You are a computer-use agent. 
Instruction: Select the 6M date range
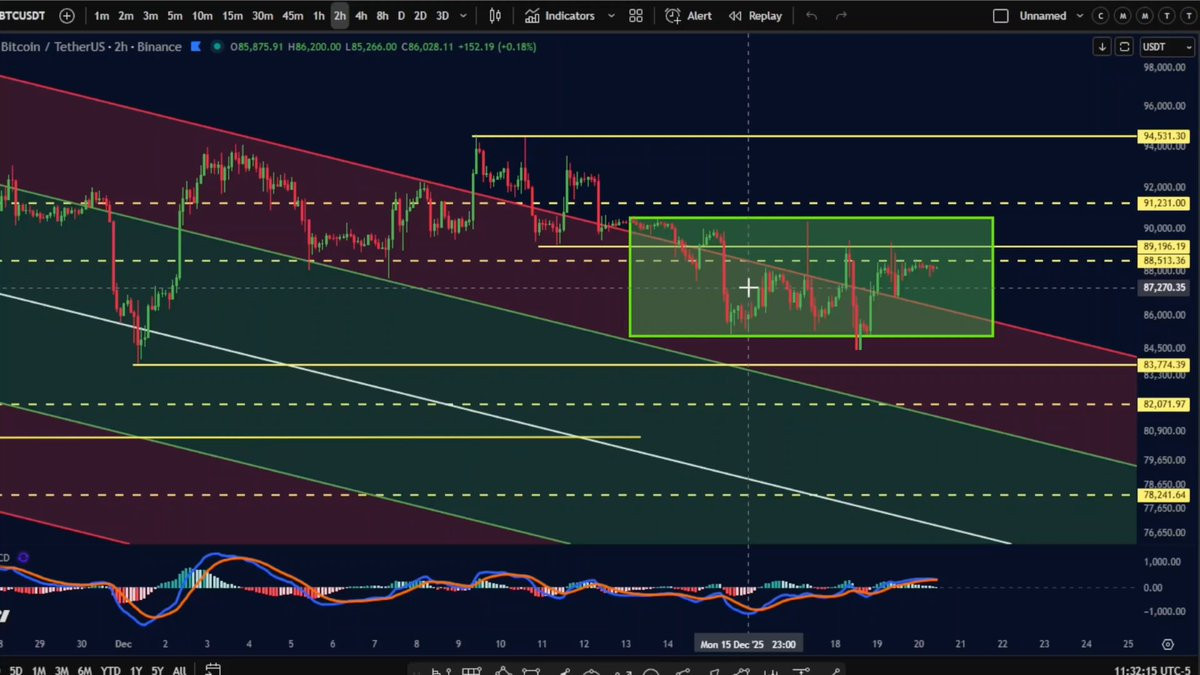[85, 669]
